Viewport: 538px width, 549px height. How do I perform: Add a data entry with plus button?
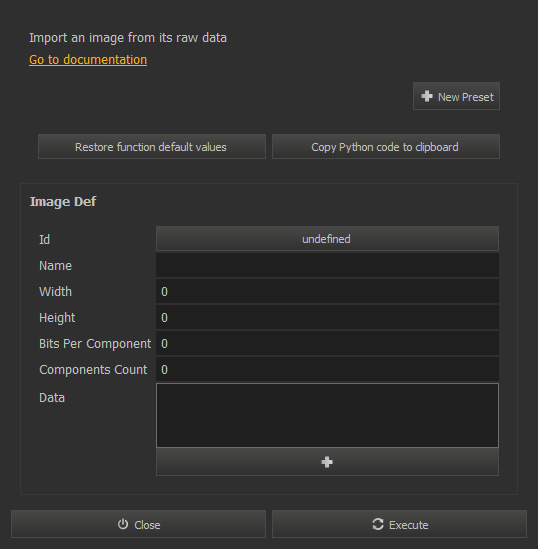tap(327, 462)
